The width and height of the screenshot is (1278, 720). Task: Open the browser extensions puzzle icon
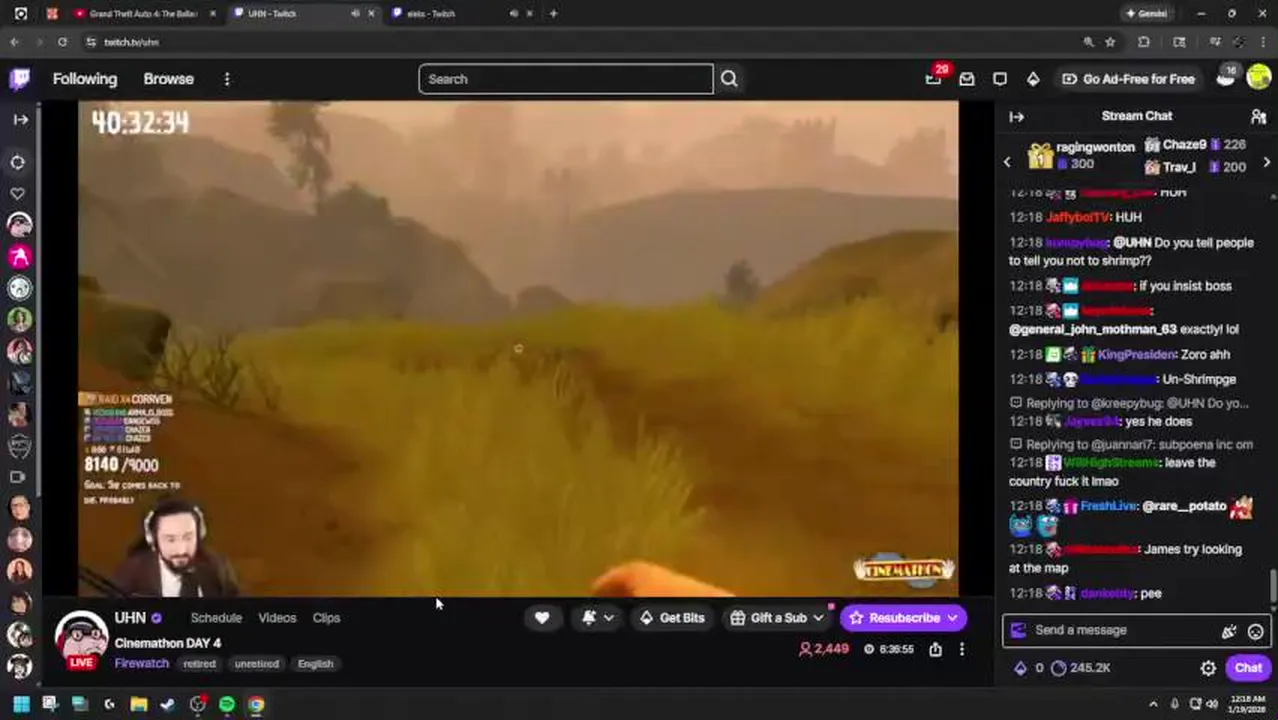click(x=1144, y=42)
